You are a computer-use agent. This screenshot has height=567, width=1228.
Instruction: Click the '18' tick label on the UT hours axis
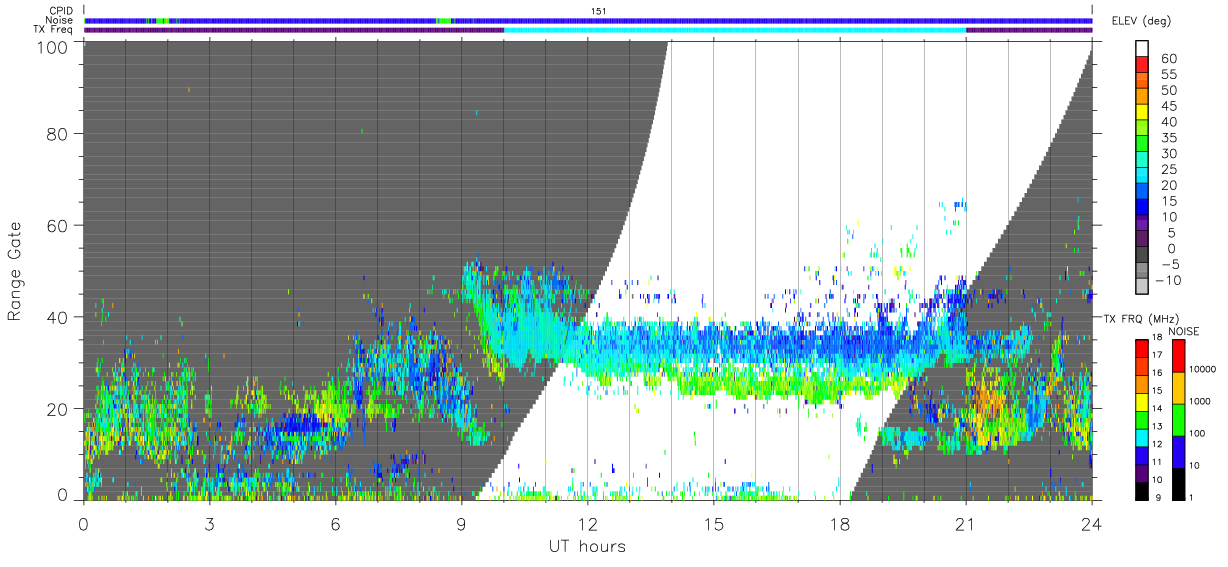pos(840,523)
